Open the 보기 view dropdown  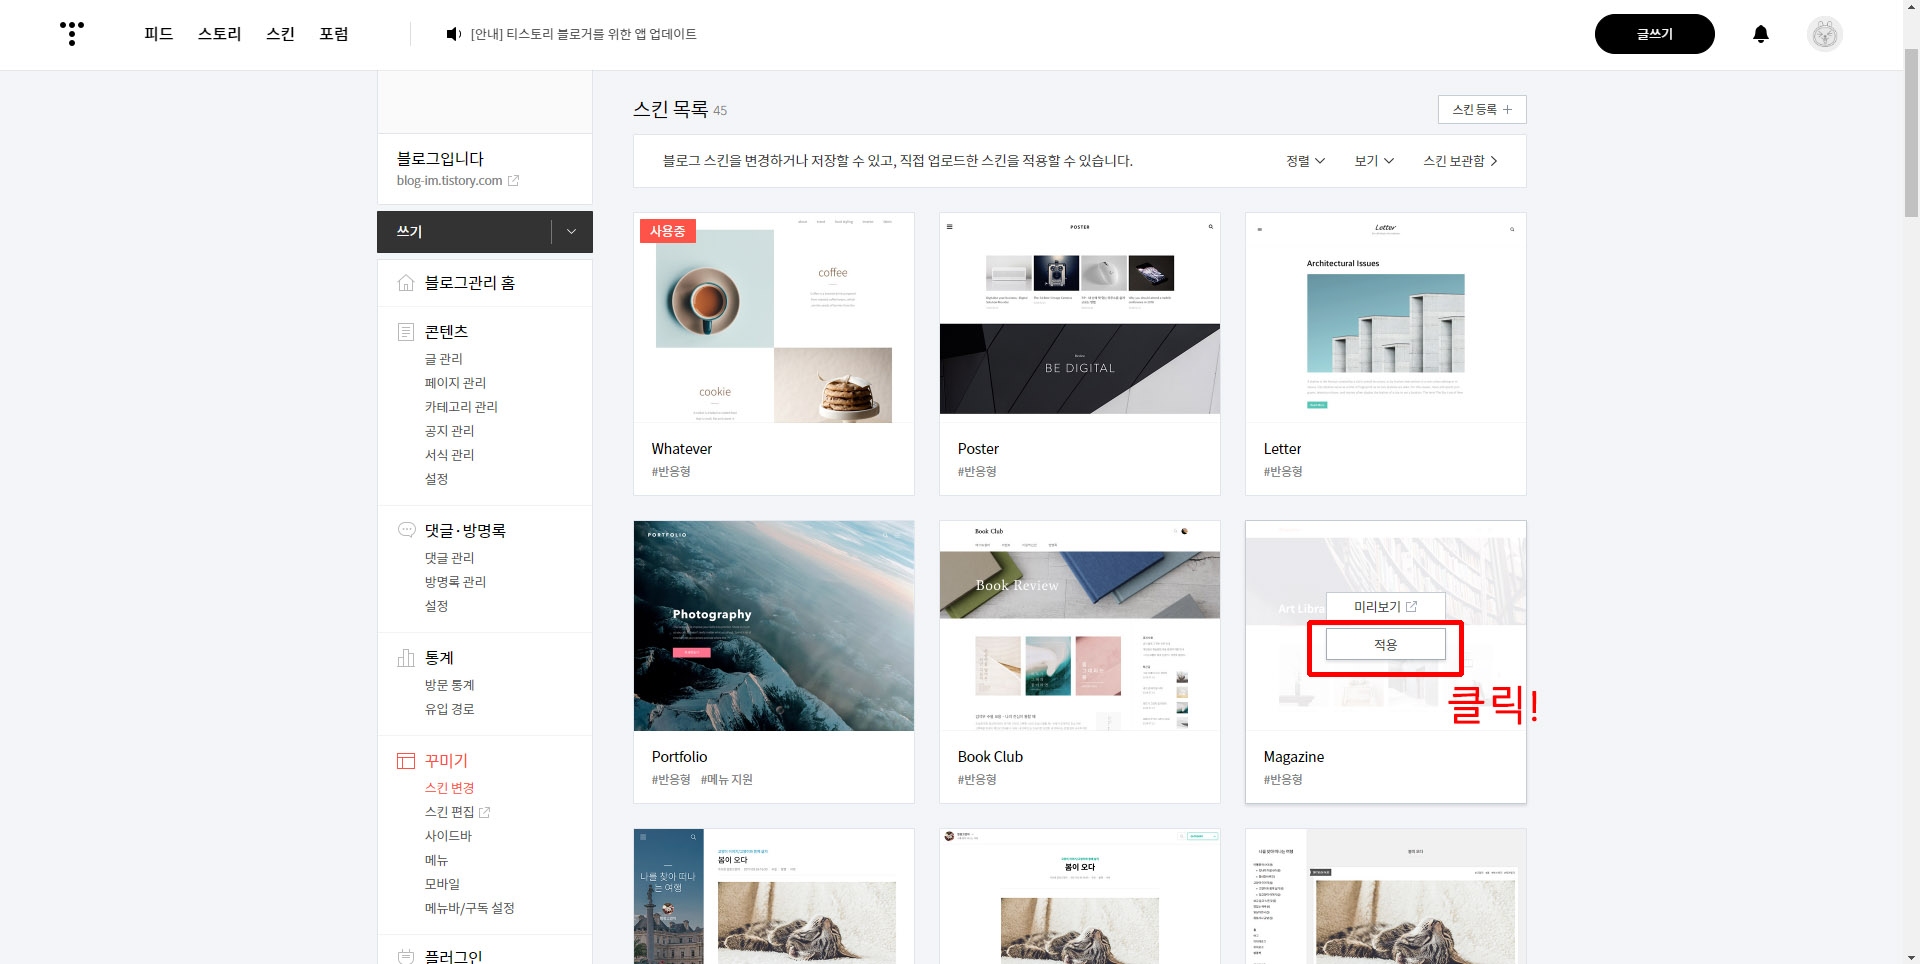point(1374,161)
